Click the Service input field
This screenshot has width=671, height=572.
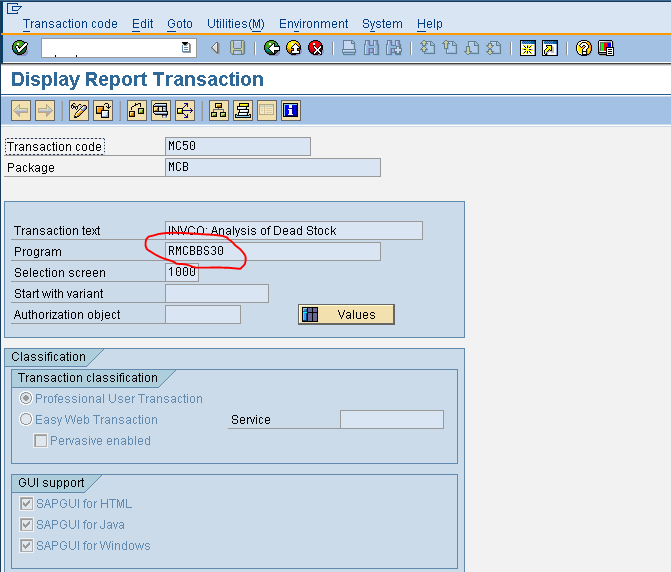[x=392, y=419]
